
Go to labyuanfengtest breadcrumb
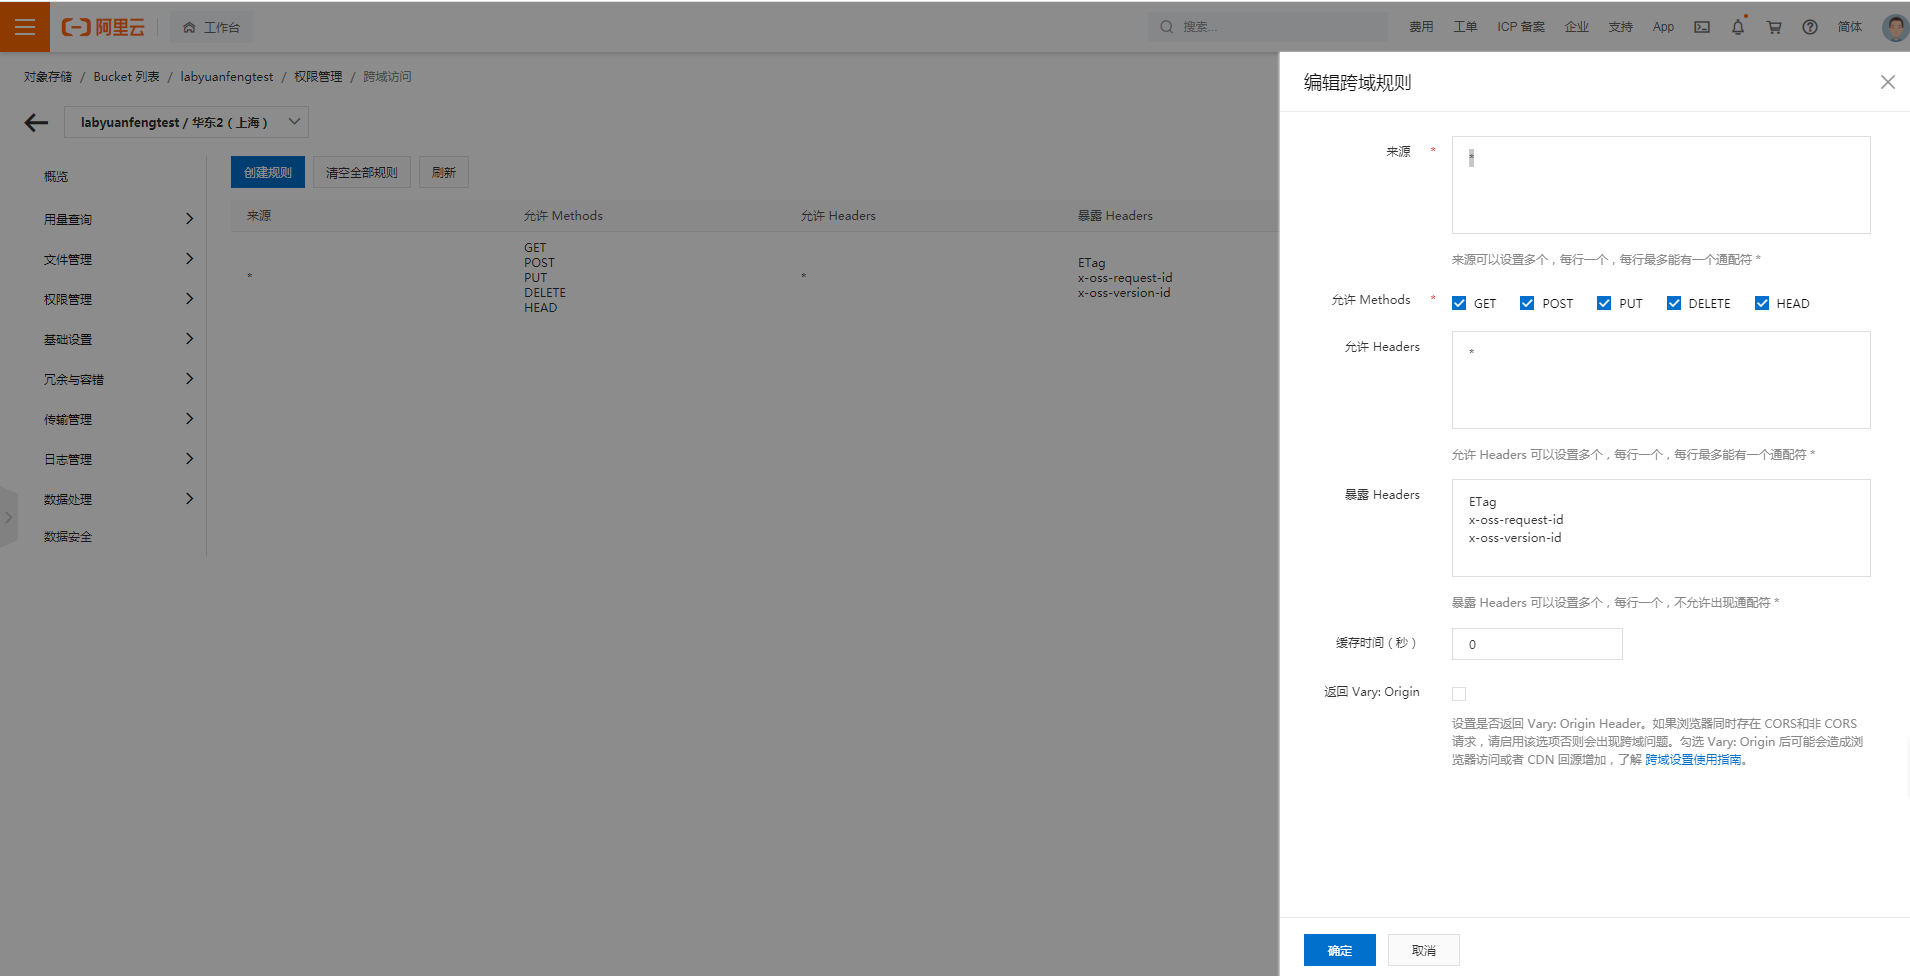click(227, 77)
